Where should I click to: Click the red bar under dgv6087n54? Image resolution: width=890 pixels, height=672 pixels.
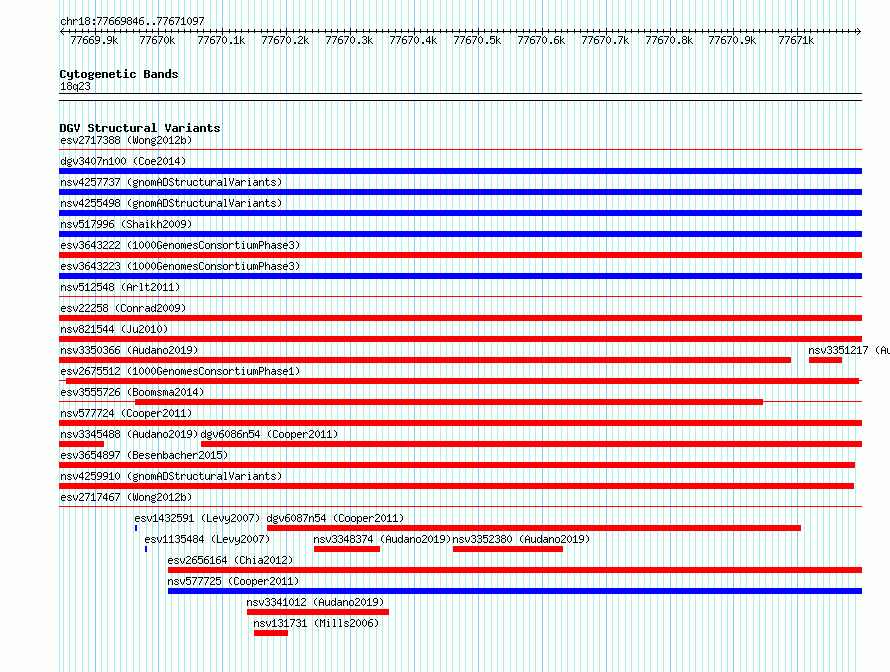pos(534,528)
